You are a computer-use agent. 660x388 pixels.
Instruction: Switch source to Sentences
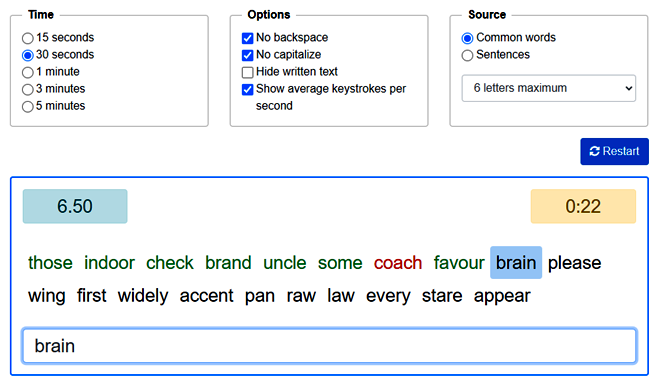pyautogui.click(x=467, y=55)
